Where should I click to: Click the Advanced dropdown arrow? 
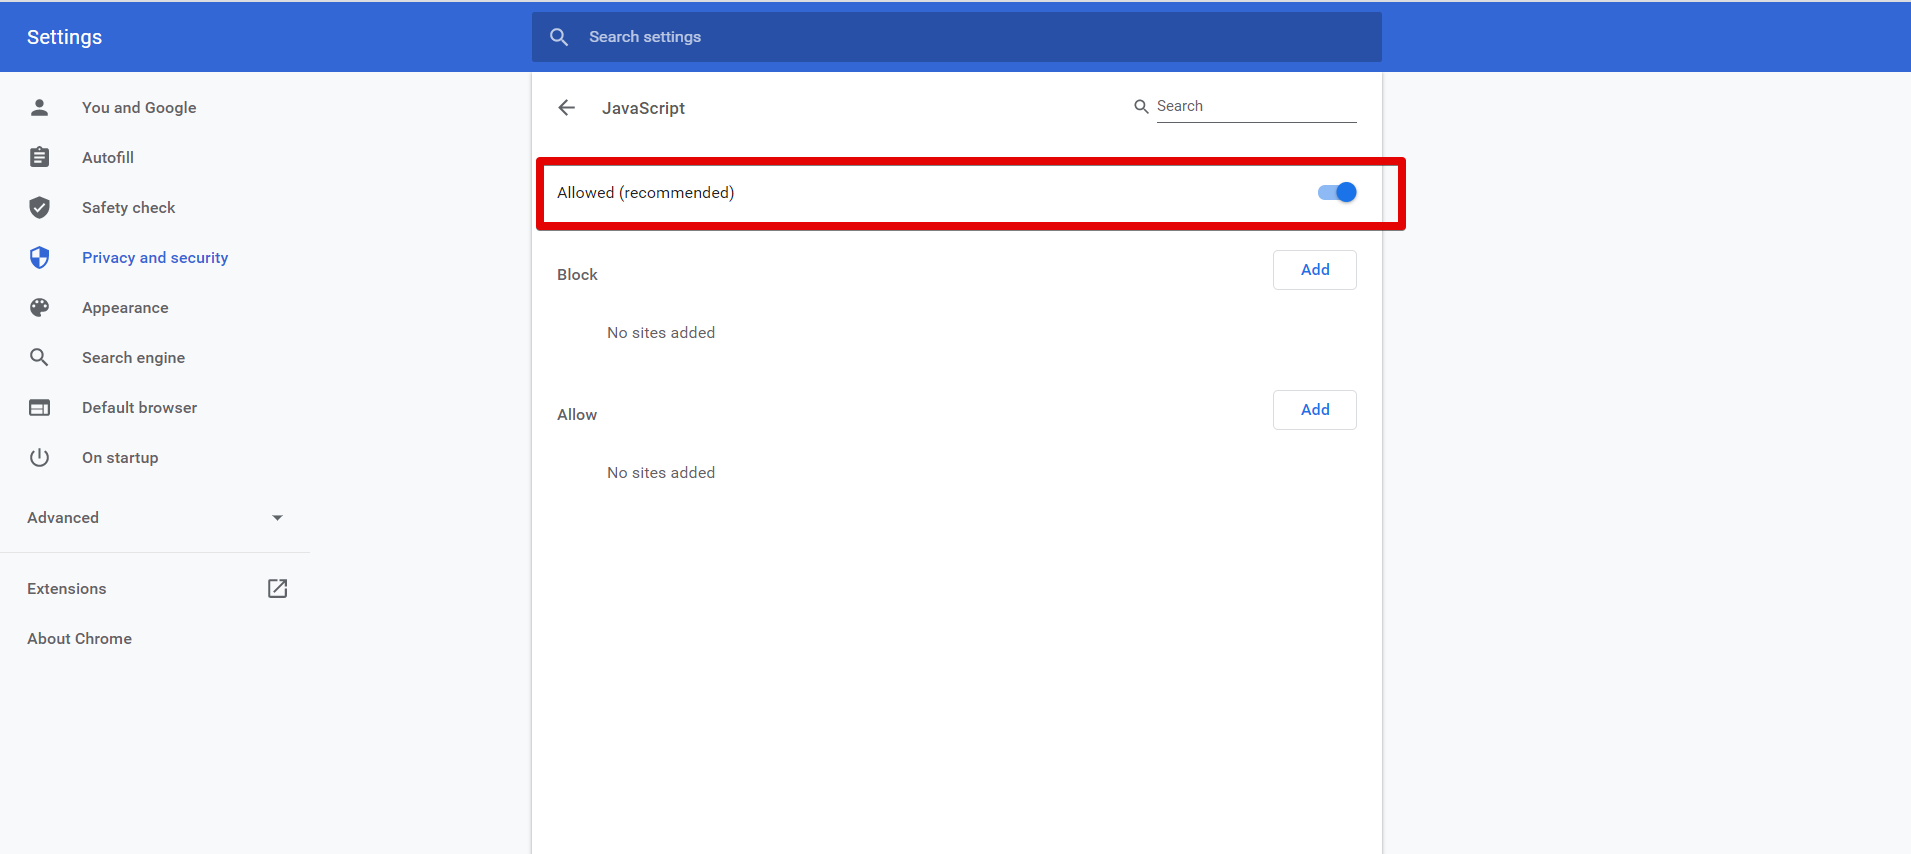277,518
